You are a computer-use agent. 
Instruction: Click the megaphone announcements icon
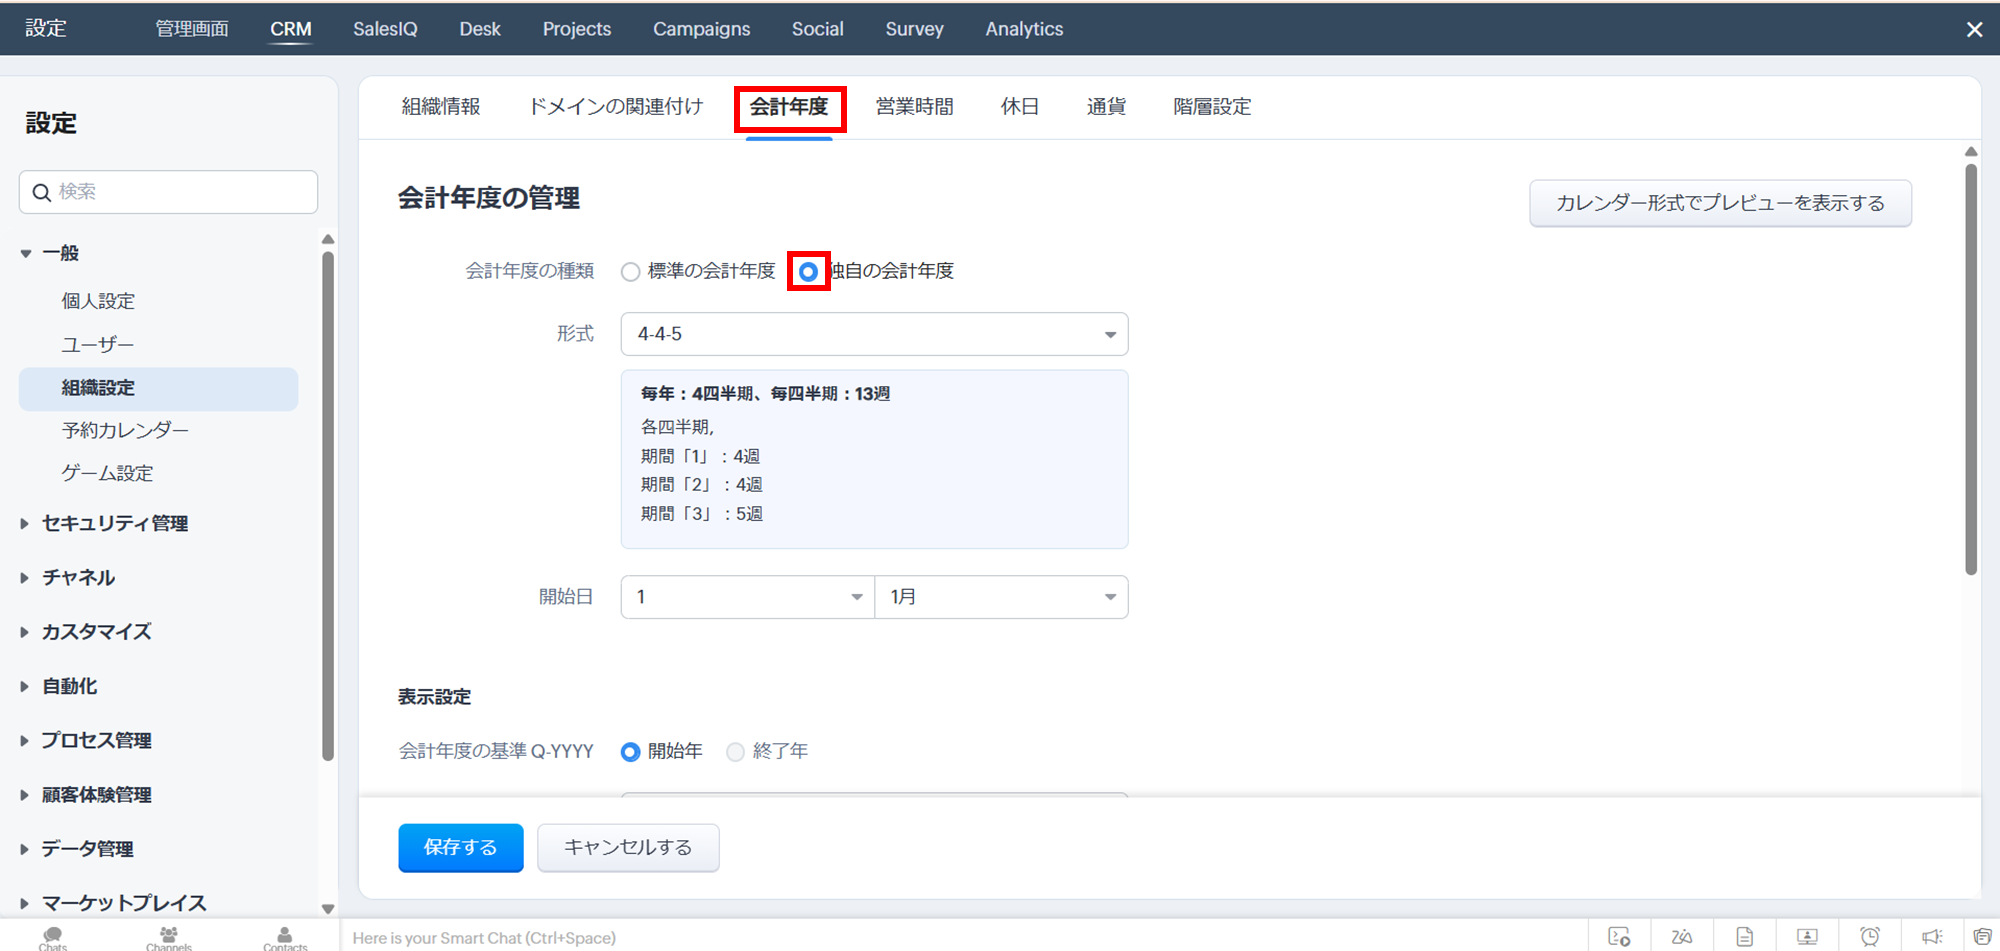1931,937
